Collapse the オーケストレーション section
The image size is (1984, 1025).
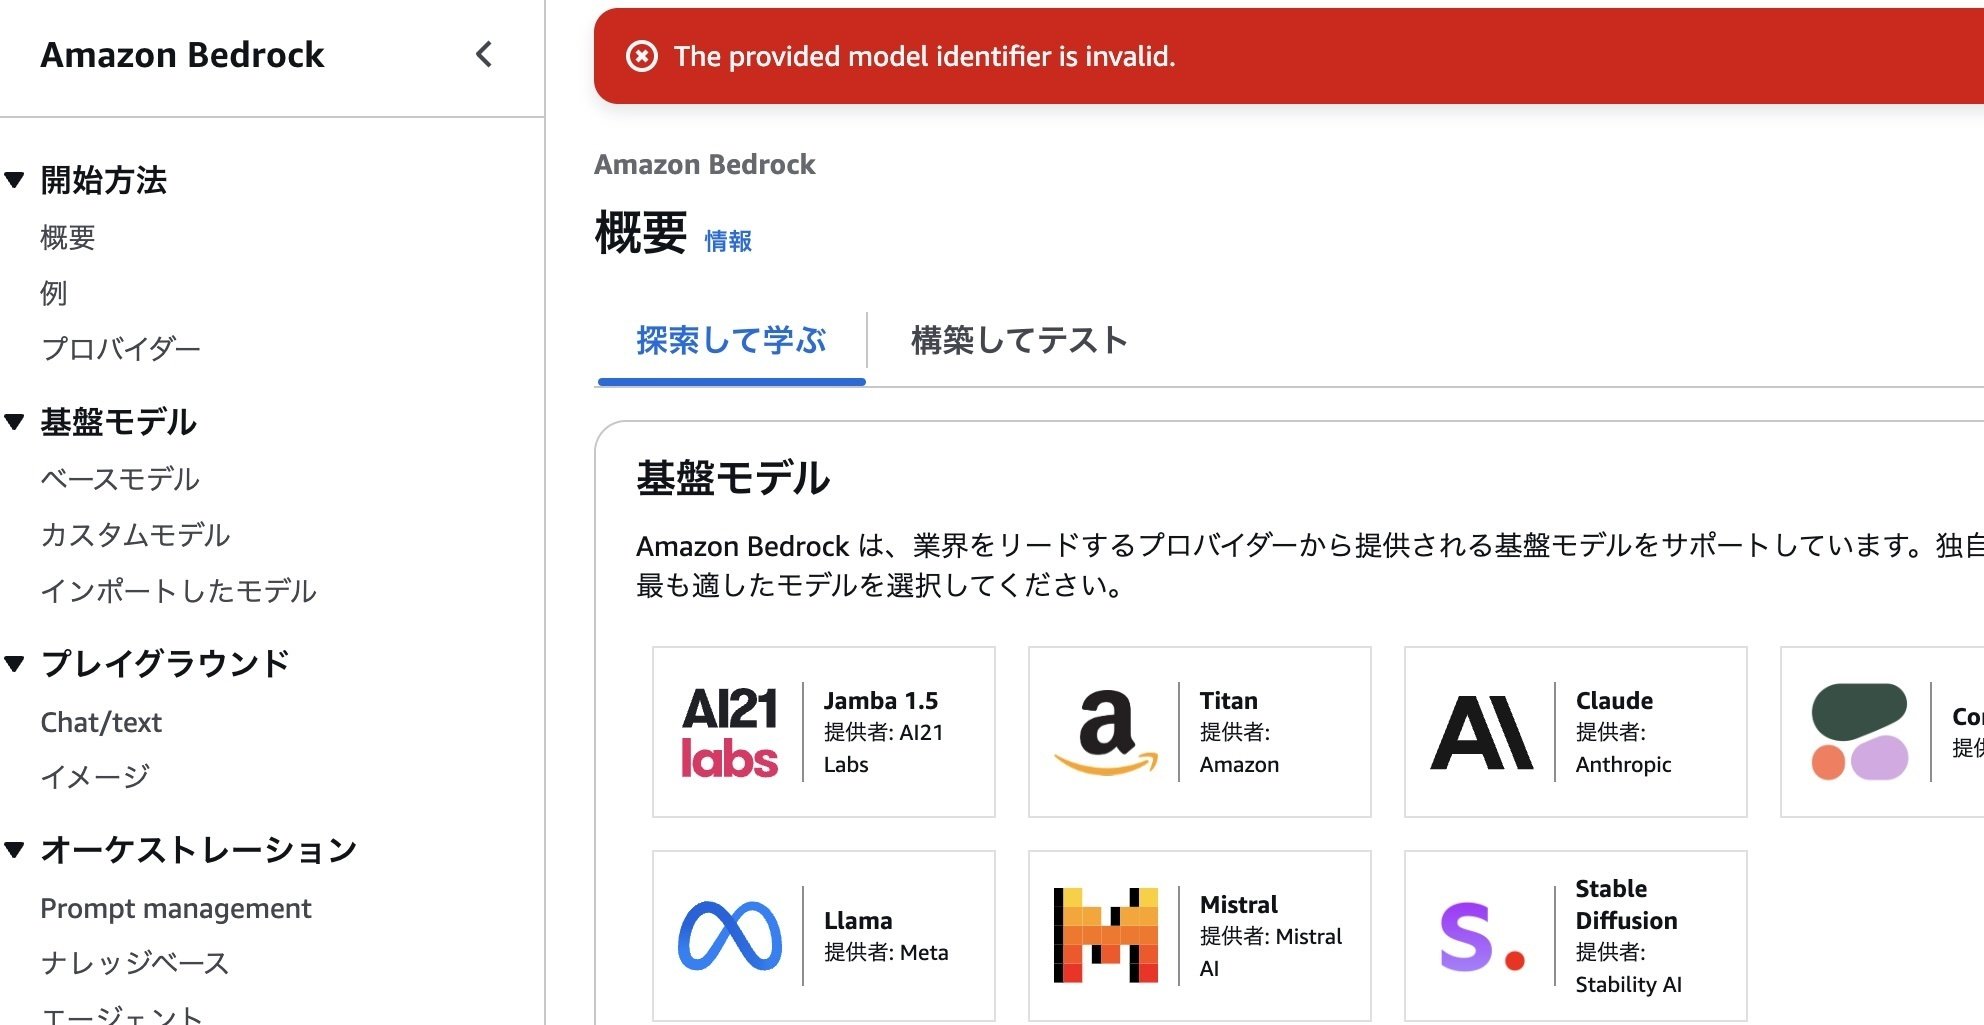coord(16,849)
